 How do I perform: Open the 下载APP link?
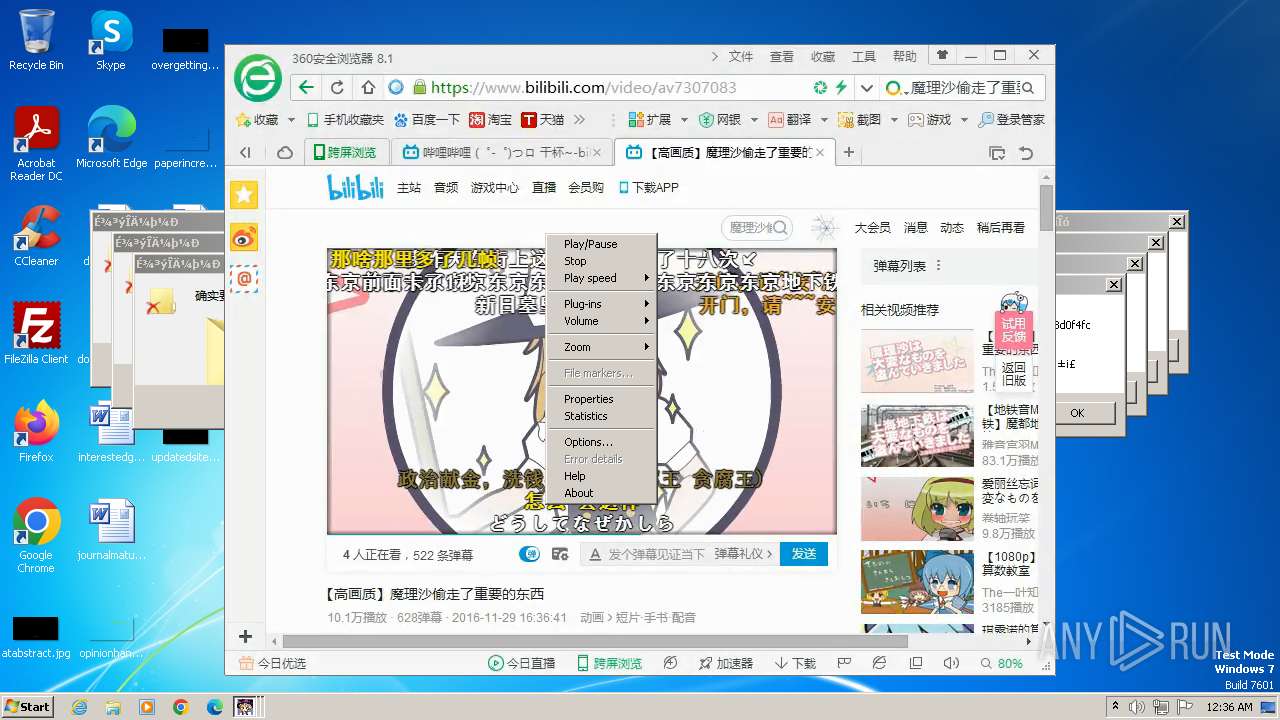point(649,187)
